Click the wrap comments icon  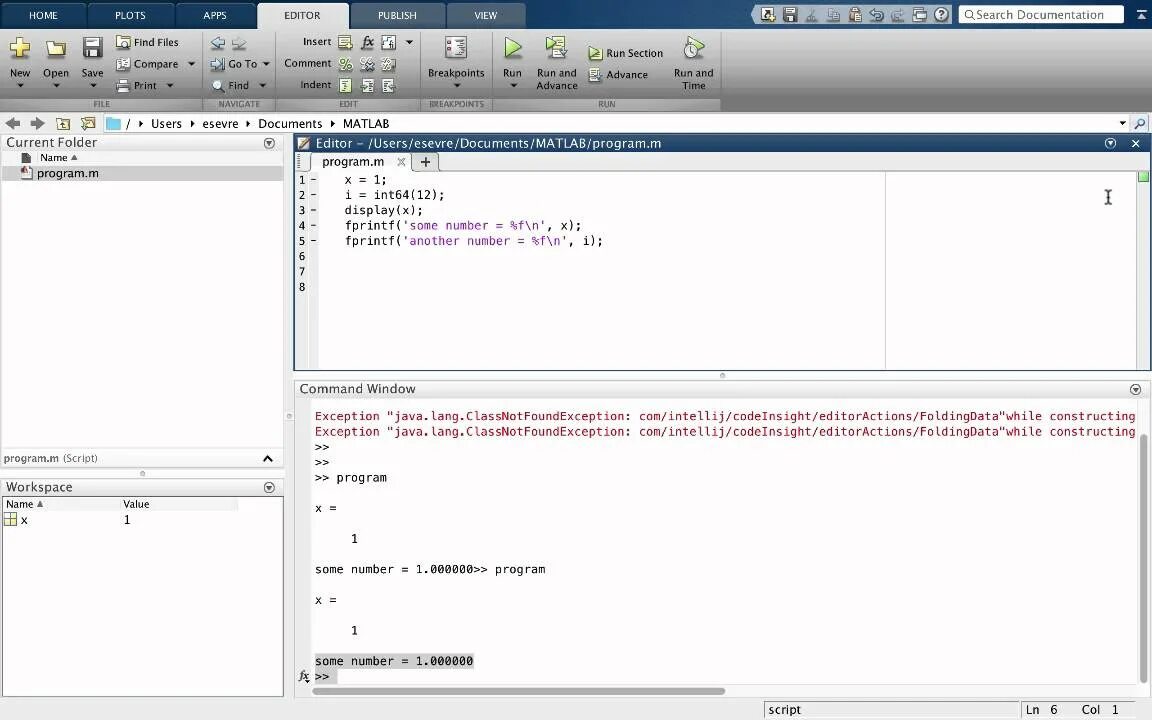pos(389,64)
